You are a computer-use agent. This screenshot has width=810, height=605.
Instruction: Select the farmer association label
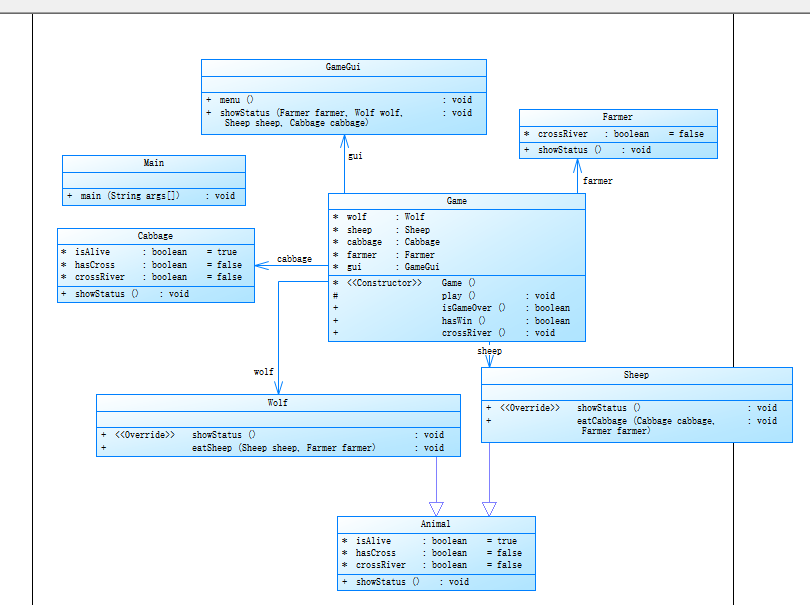tap(598, 181)
